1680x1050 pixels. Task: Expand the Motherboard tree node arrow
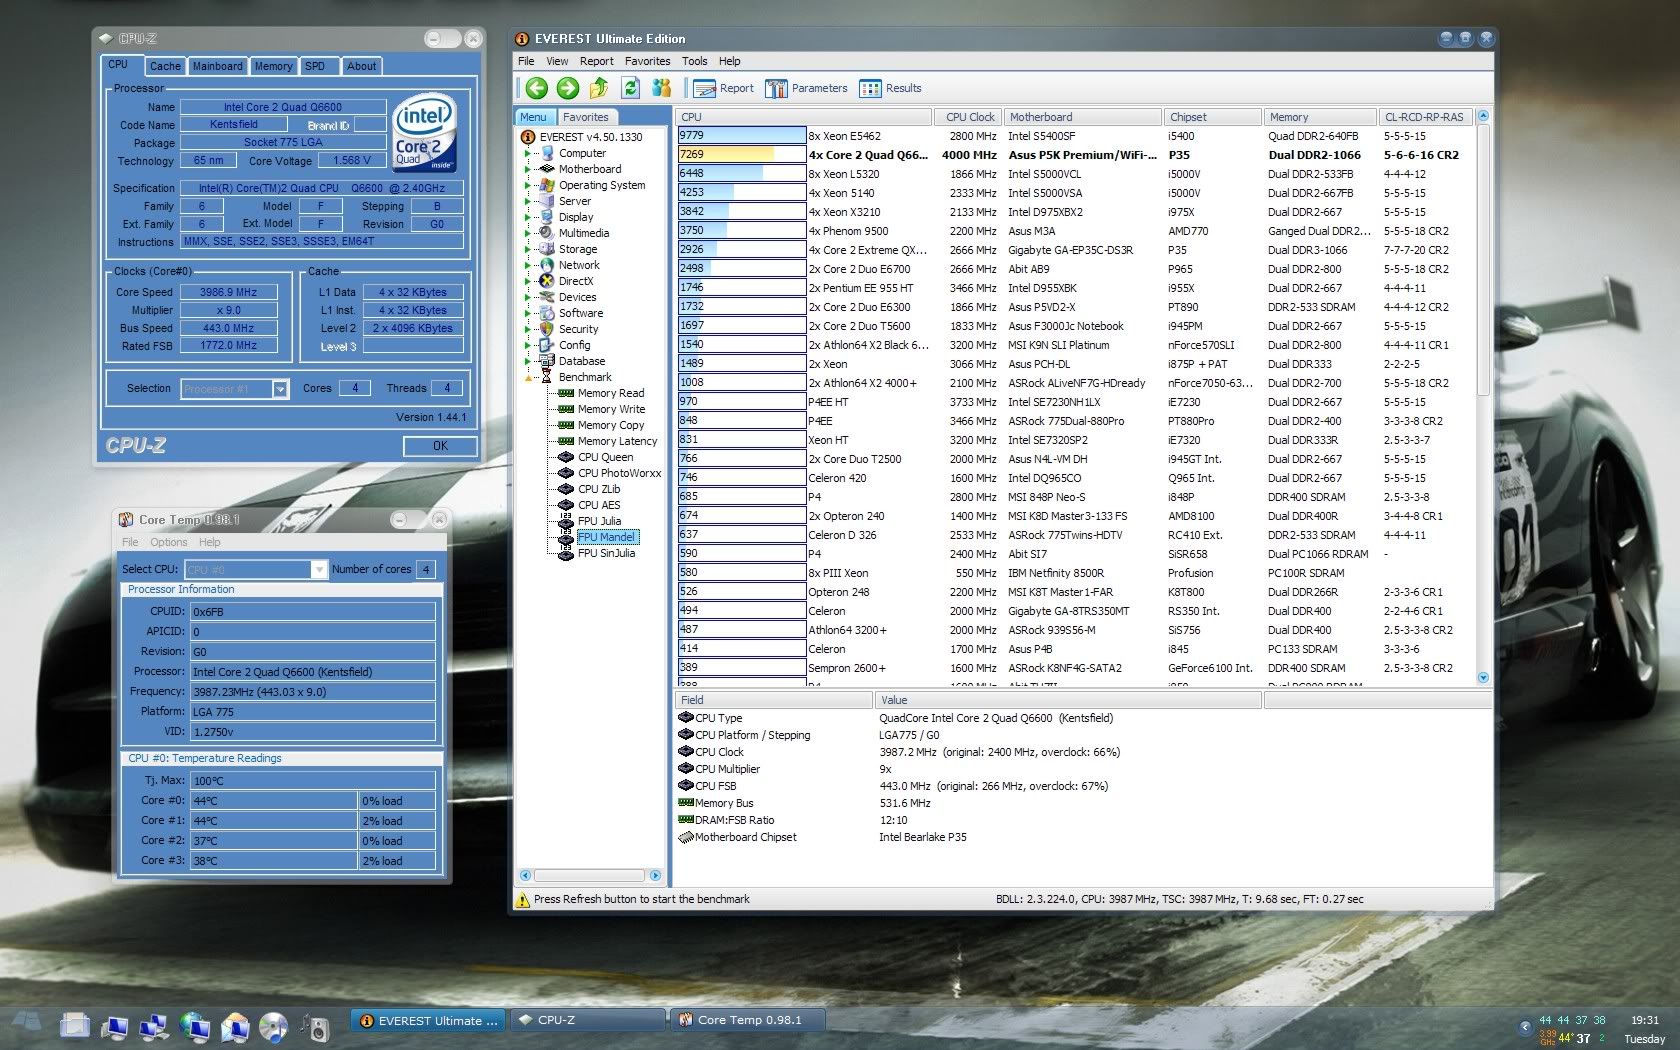tap(528, 169)
